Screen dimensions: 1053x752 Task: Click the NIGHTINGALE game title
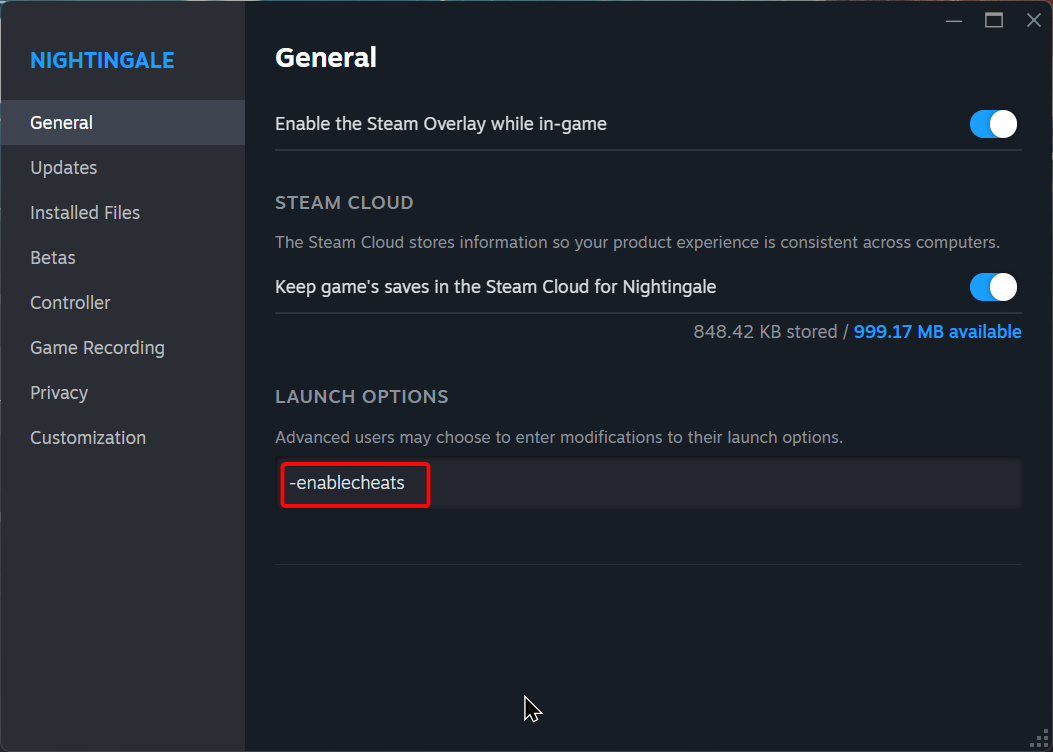pyautogui.click(x=102, y=61)
